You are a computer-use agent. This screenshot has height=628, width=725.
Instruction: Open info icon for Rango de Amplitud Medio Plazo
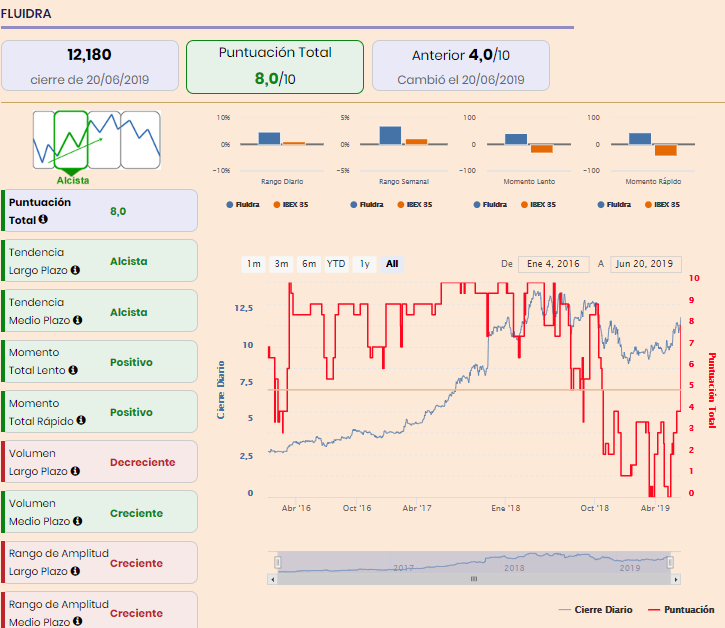pos(78,621)
